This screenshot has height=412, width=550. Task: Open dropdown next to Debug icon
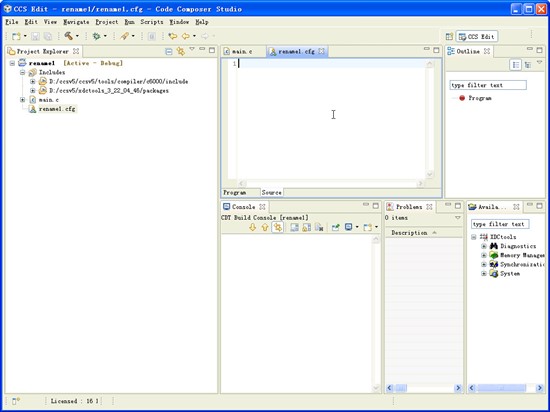[105, 36]
